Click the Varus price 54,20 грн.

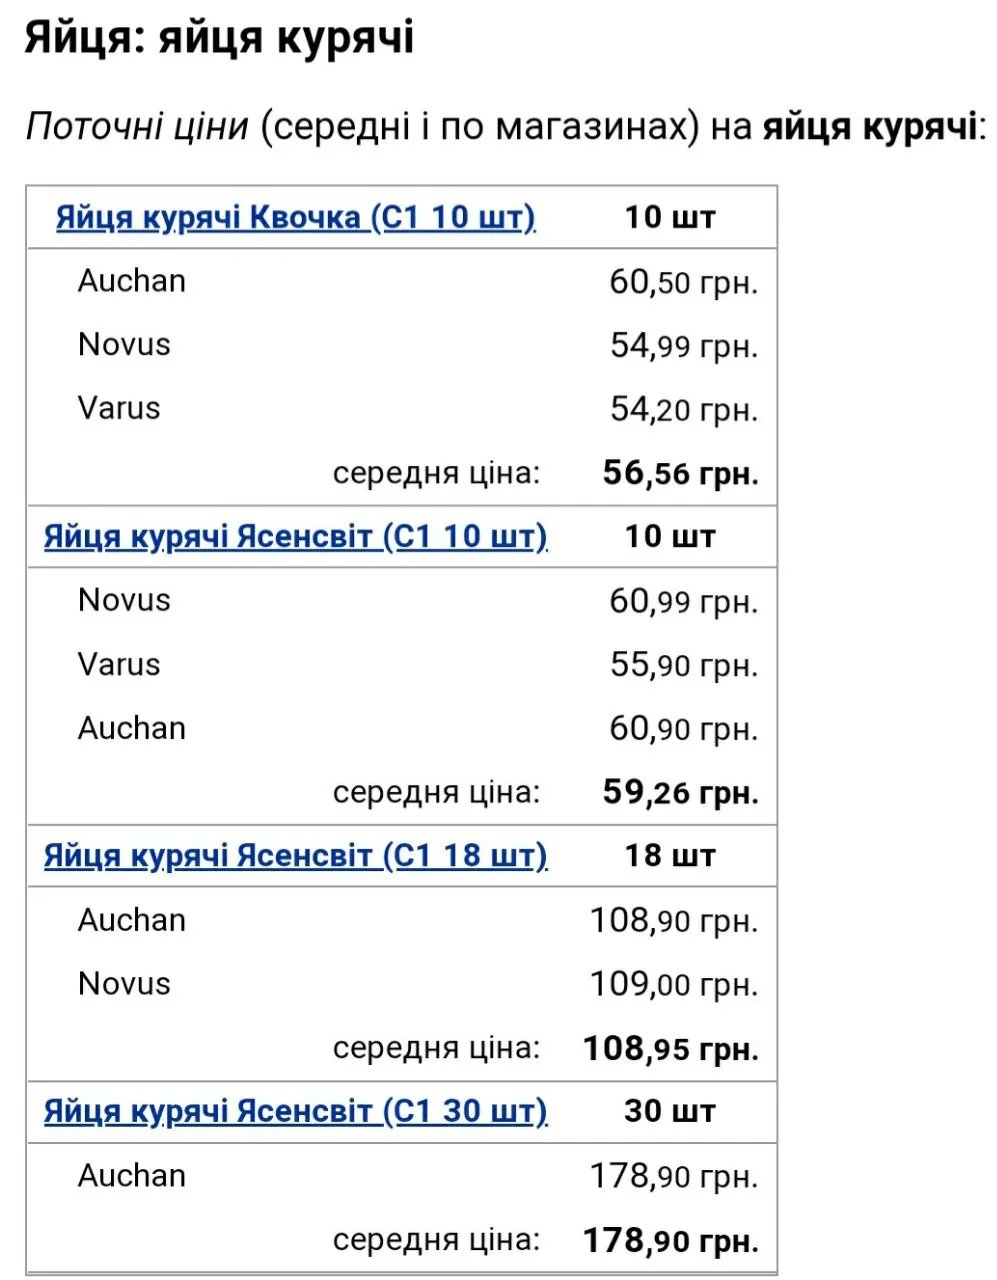683,410
